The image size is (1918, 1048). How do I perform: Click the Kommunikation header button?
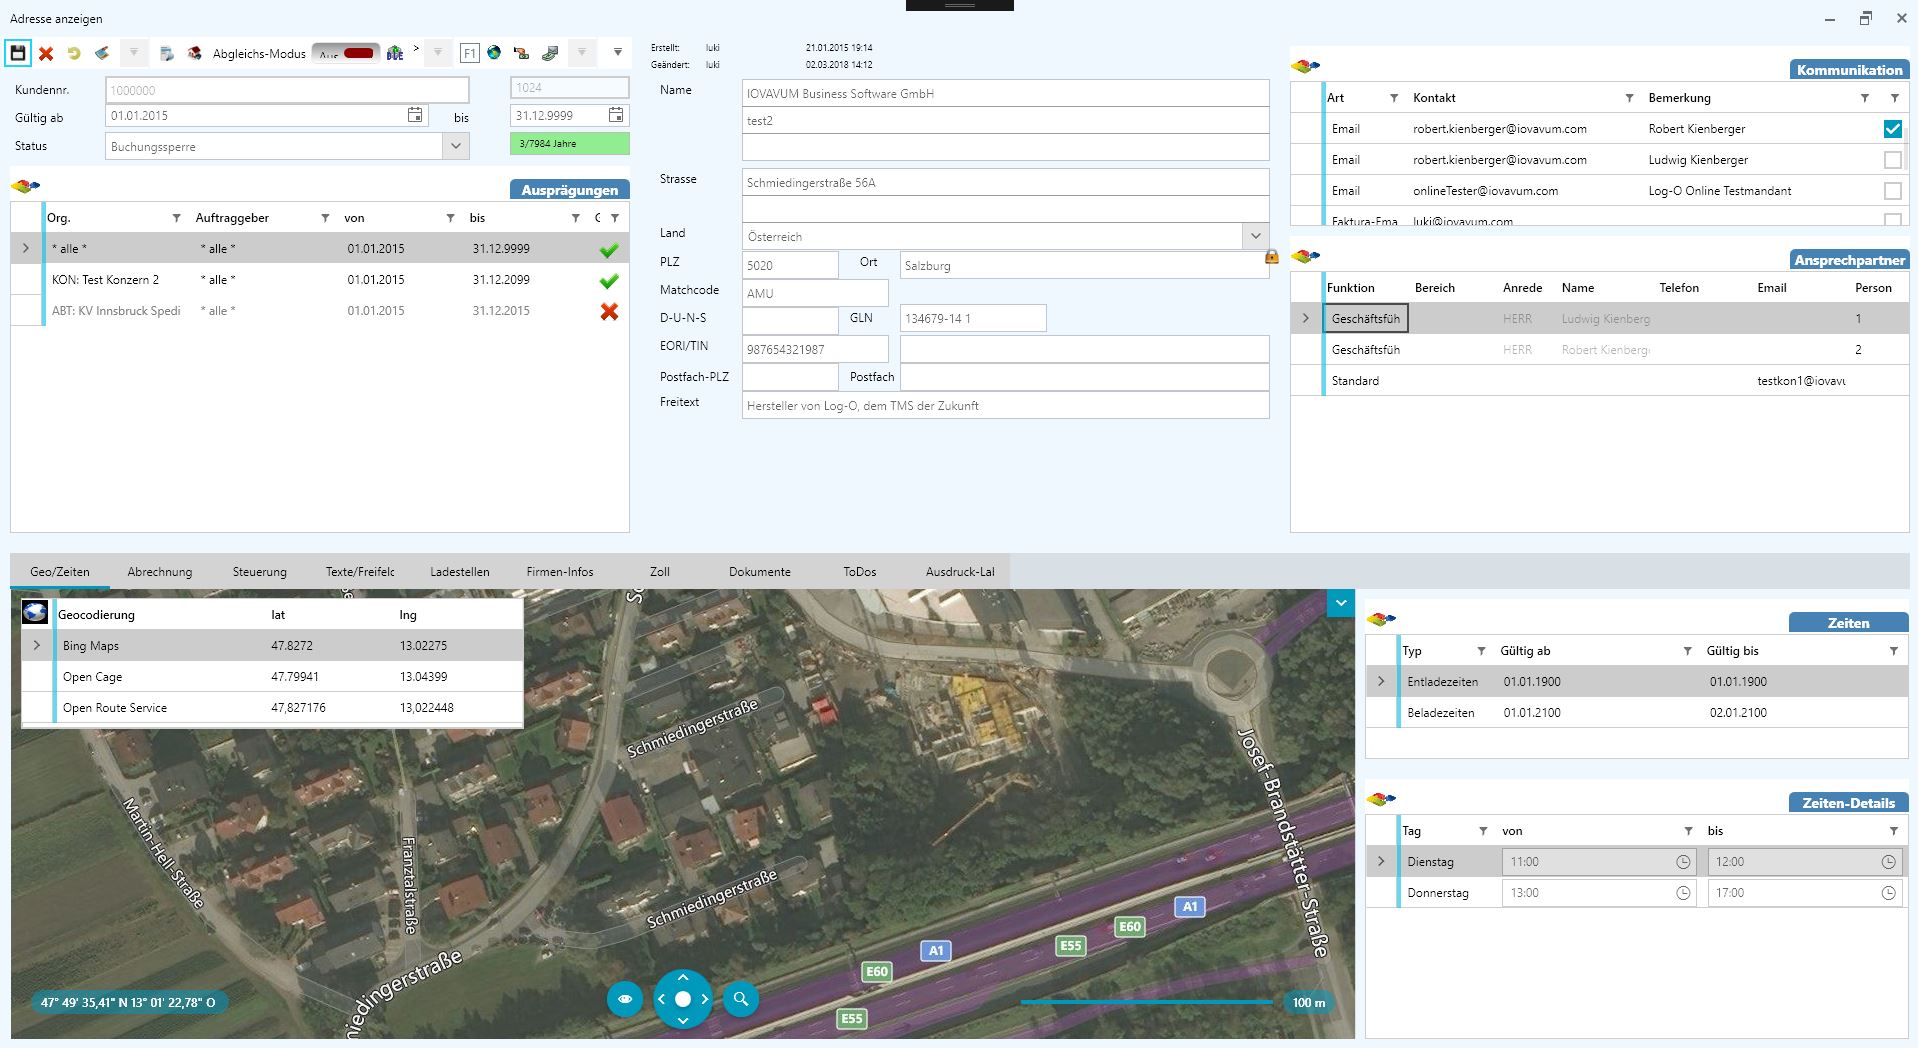[x=1849, y=70]
